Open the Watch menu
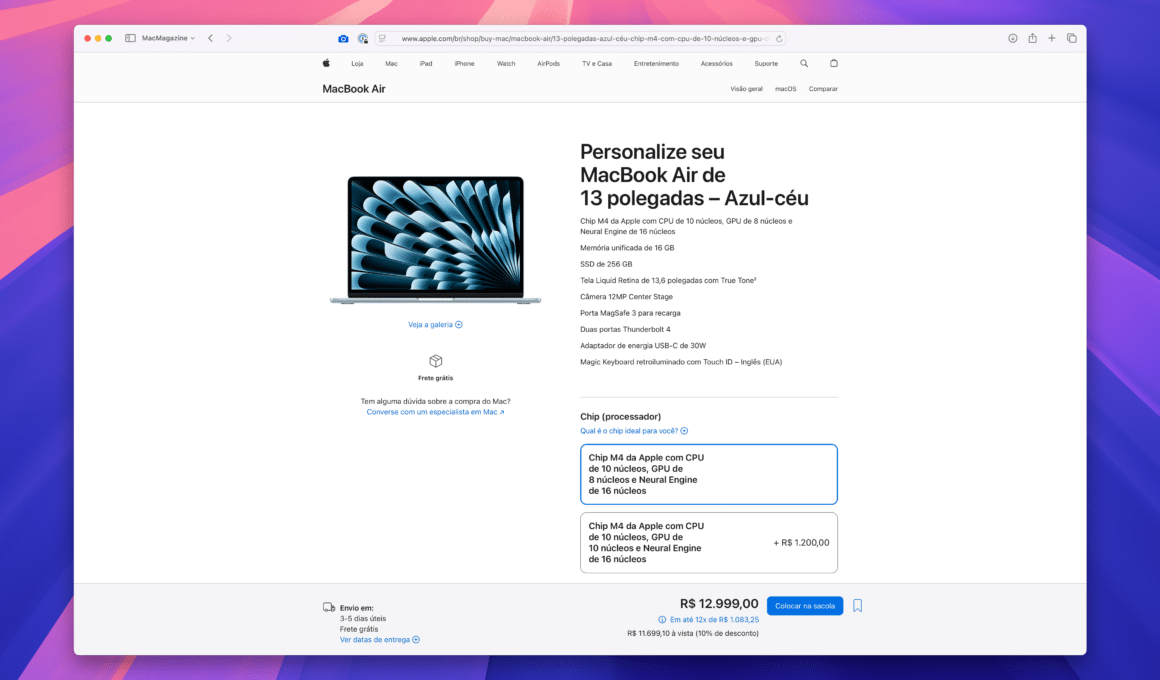1160x680 pixels. (x=506, y=64)
